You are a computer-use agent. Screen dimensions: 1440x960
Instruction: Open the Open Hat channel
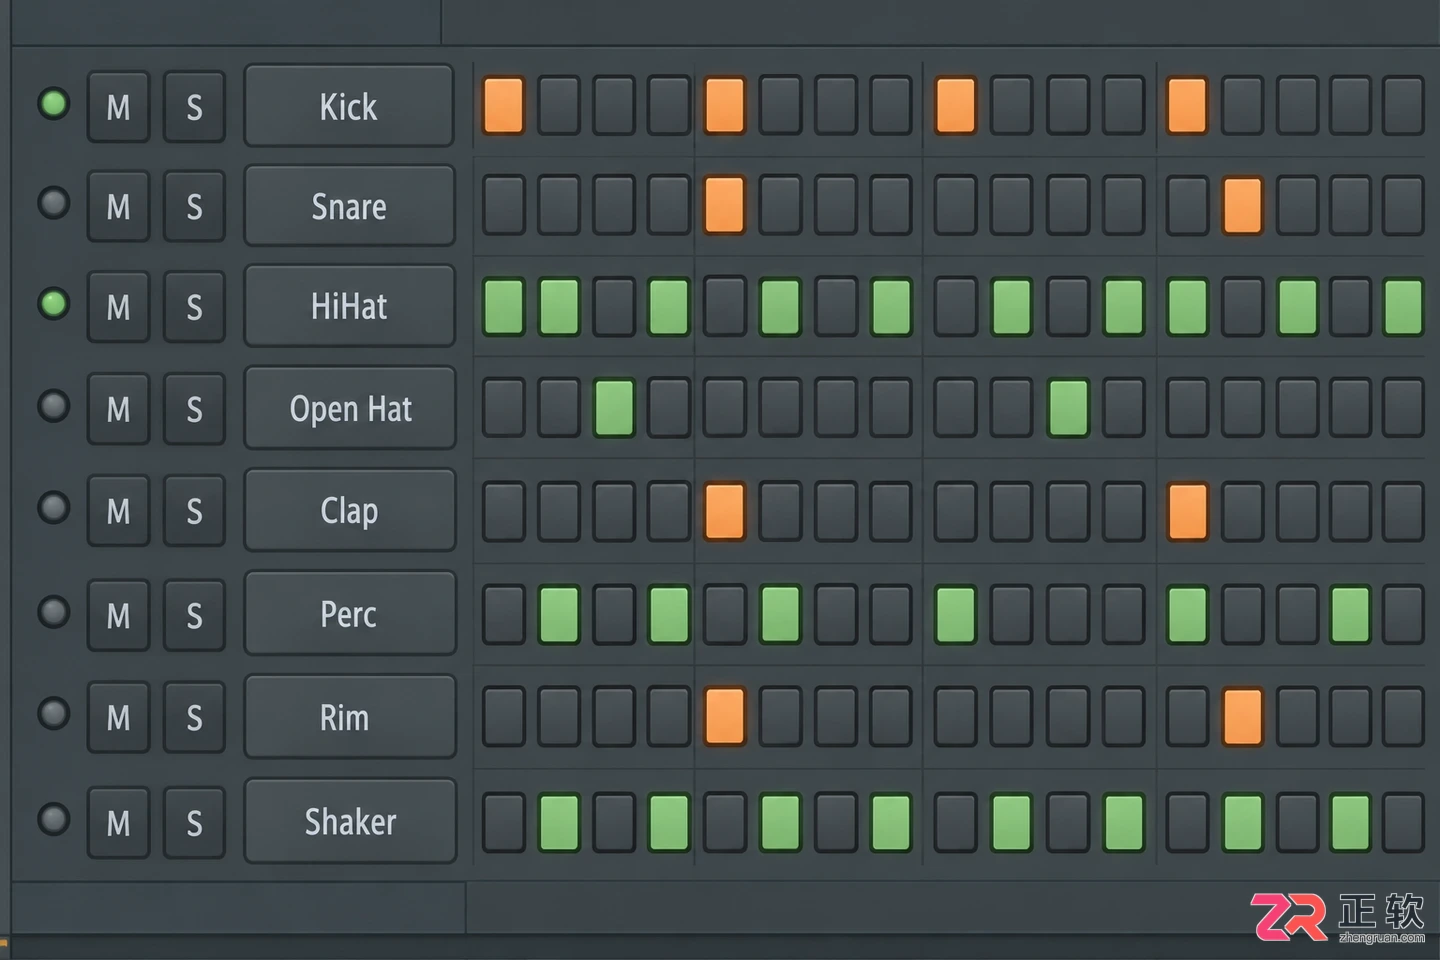point(349,408)
